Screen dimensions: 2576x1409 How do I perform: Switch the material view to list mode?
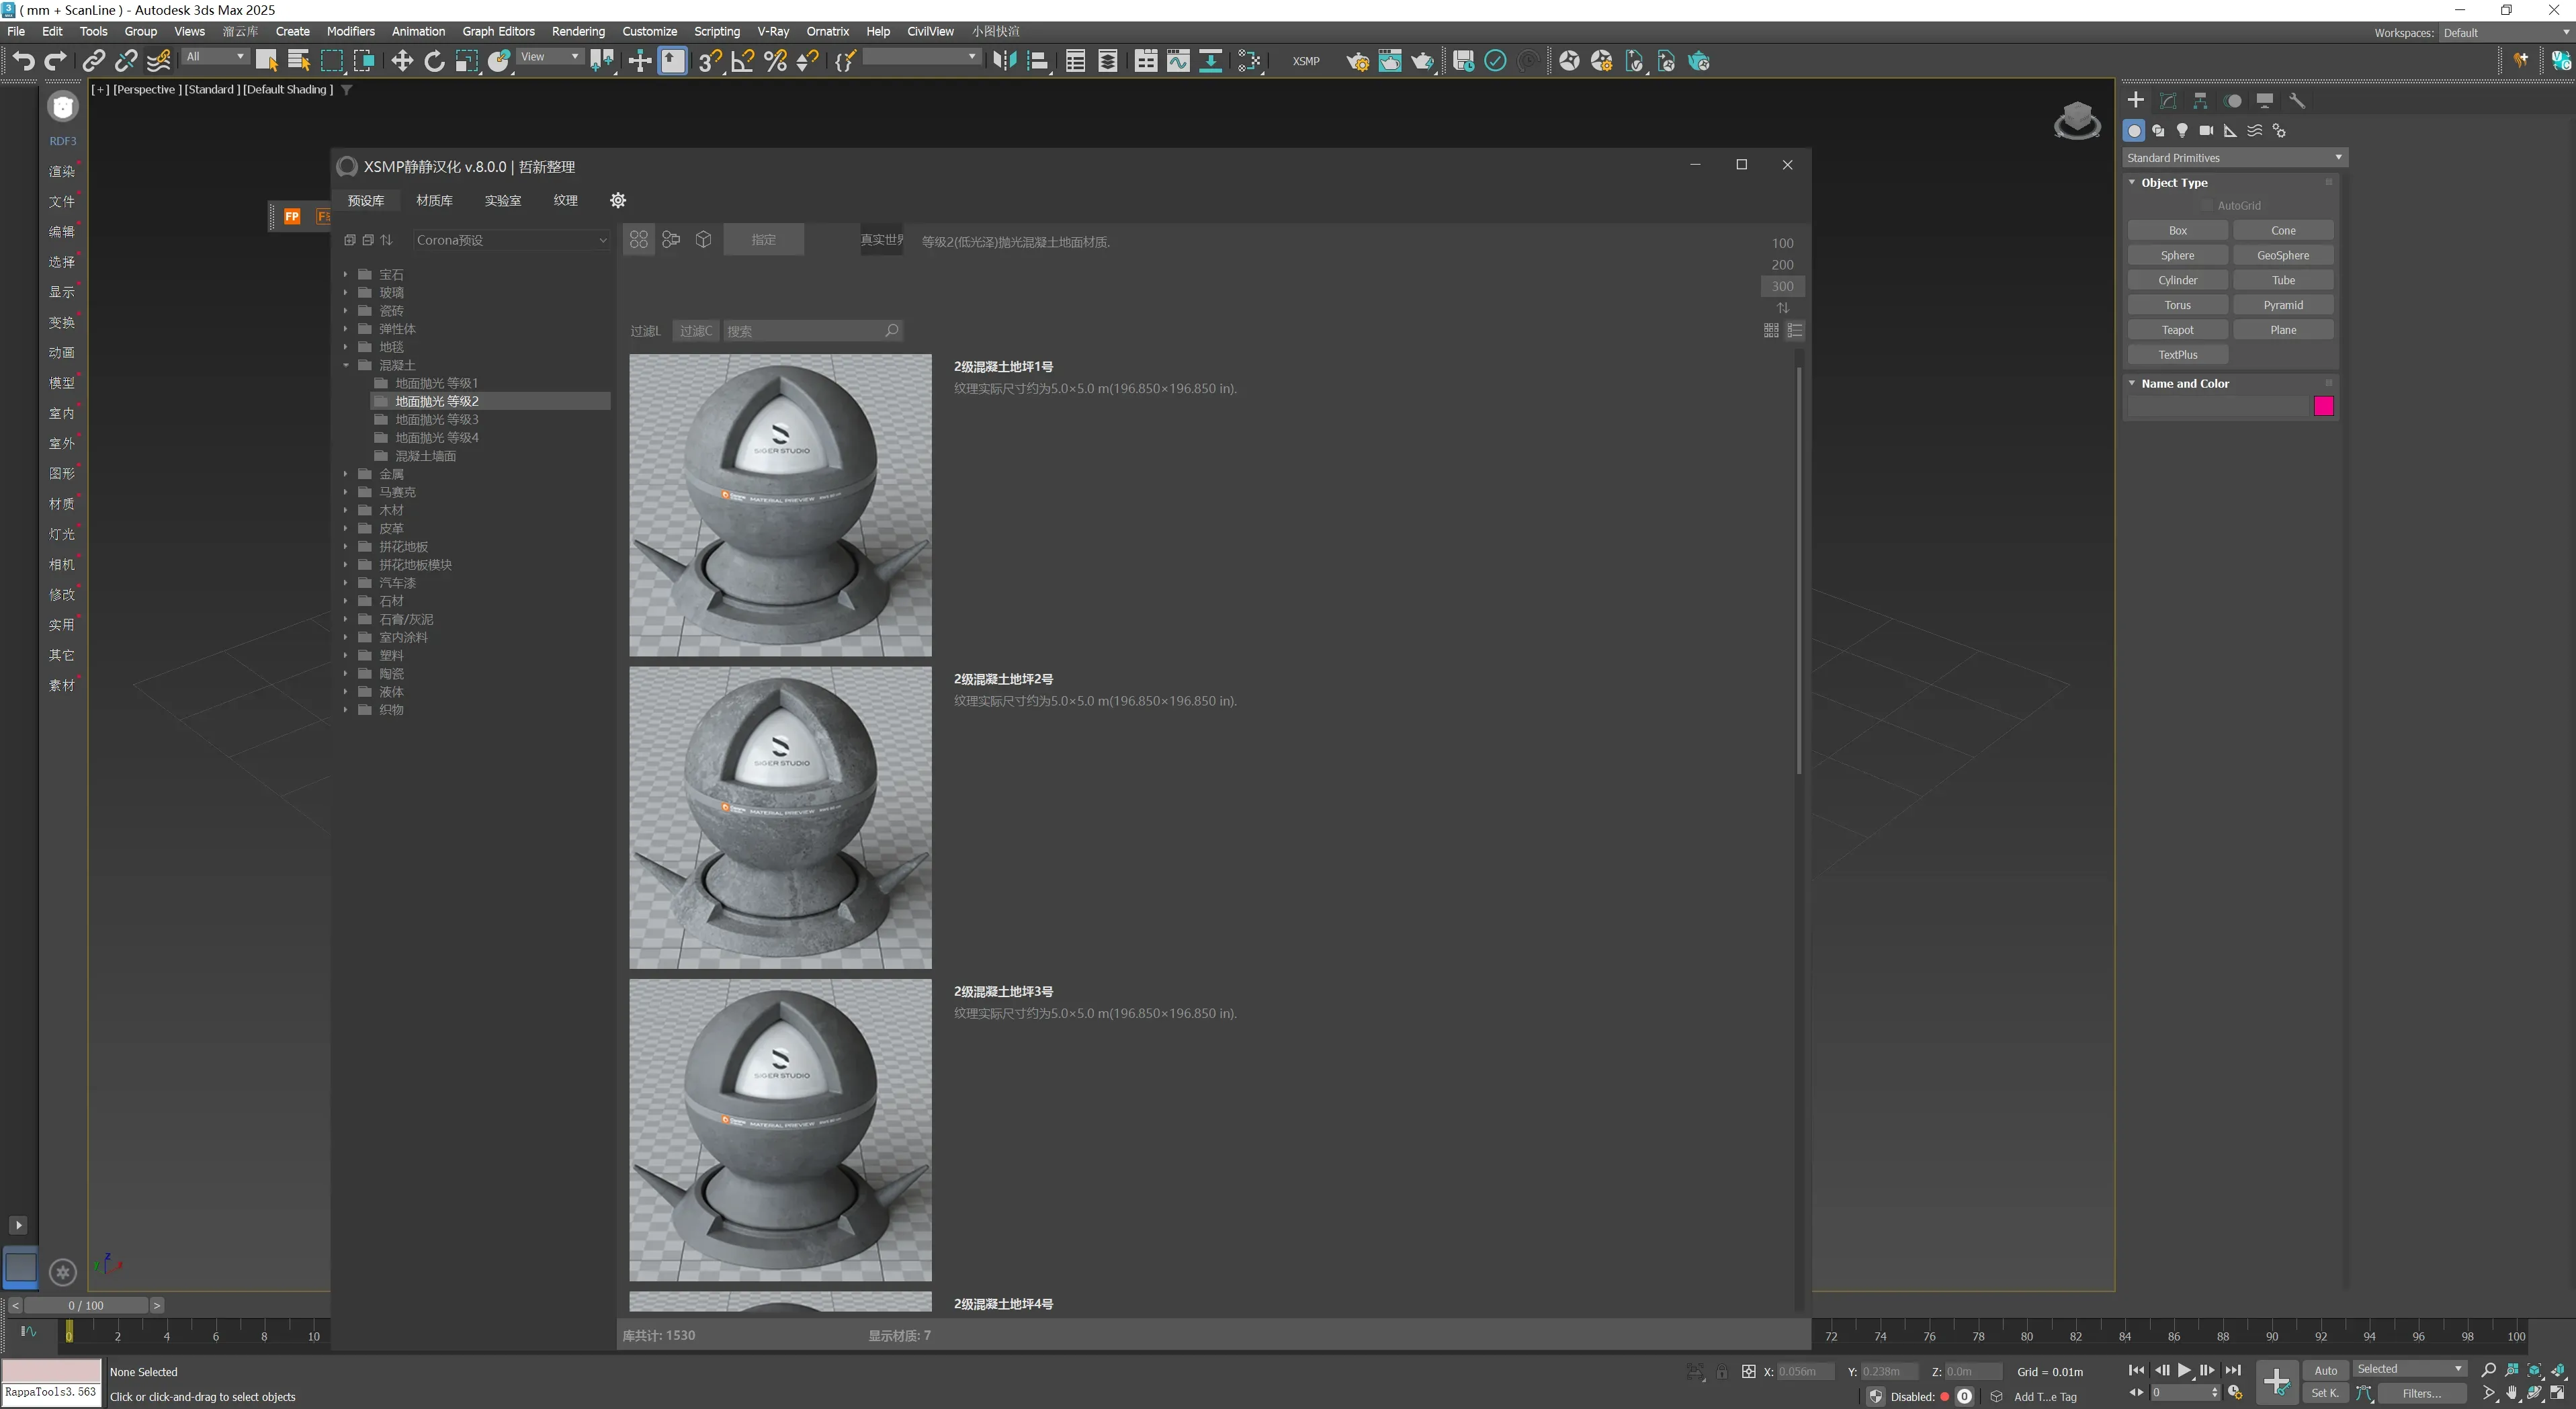(x=1795, y=330)
